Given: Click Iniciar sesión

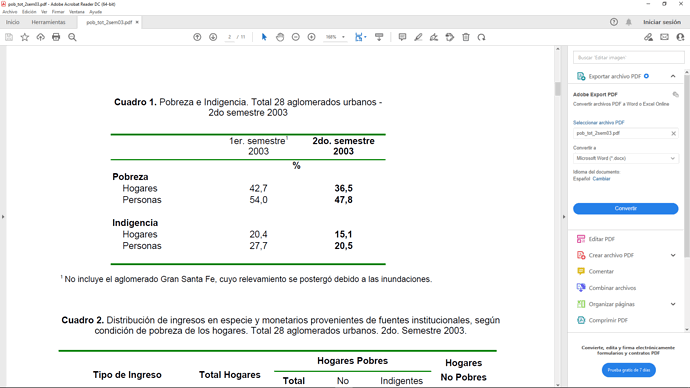Looking at the screenshot, I should (x=662, y=22).
